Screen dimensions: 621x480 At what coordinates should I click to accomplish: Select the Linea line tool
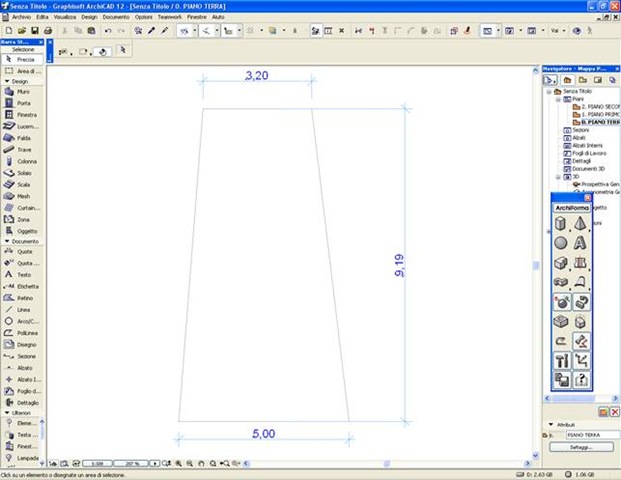click(x=23, y=310)
